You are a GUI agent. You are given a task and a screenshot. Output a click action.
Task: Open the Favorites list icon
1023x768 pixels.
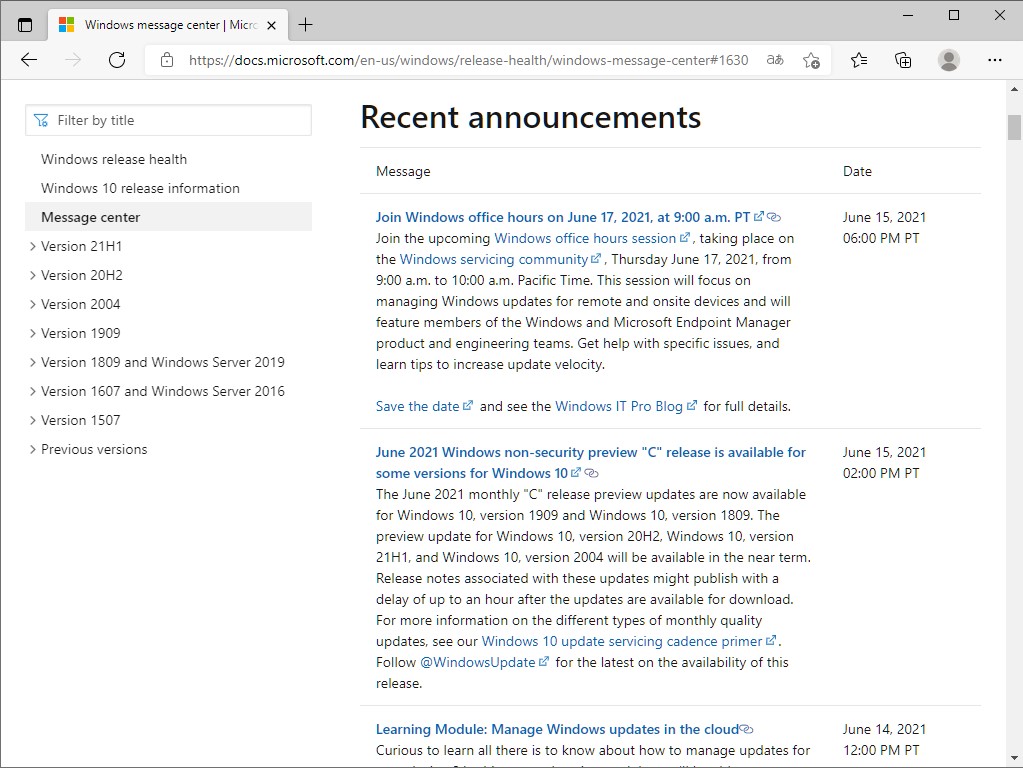858,60
